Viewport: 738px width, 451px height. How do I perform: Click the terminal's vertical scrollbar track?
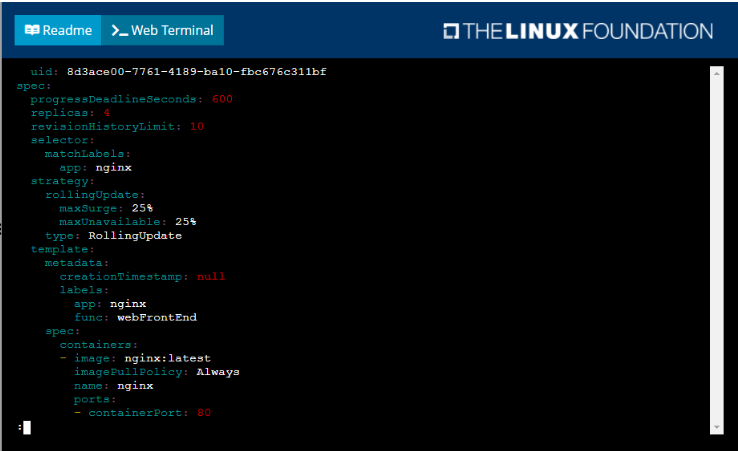point(716,250)
